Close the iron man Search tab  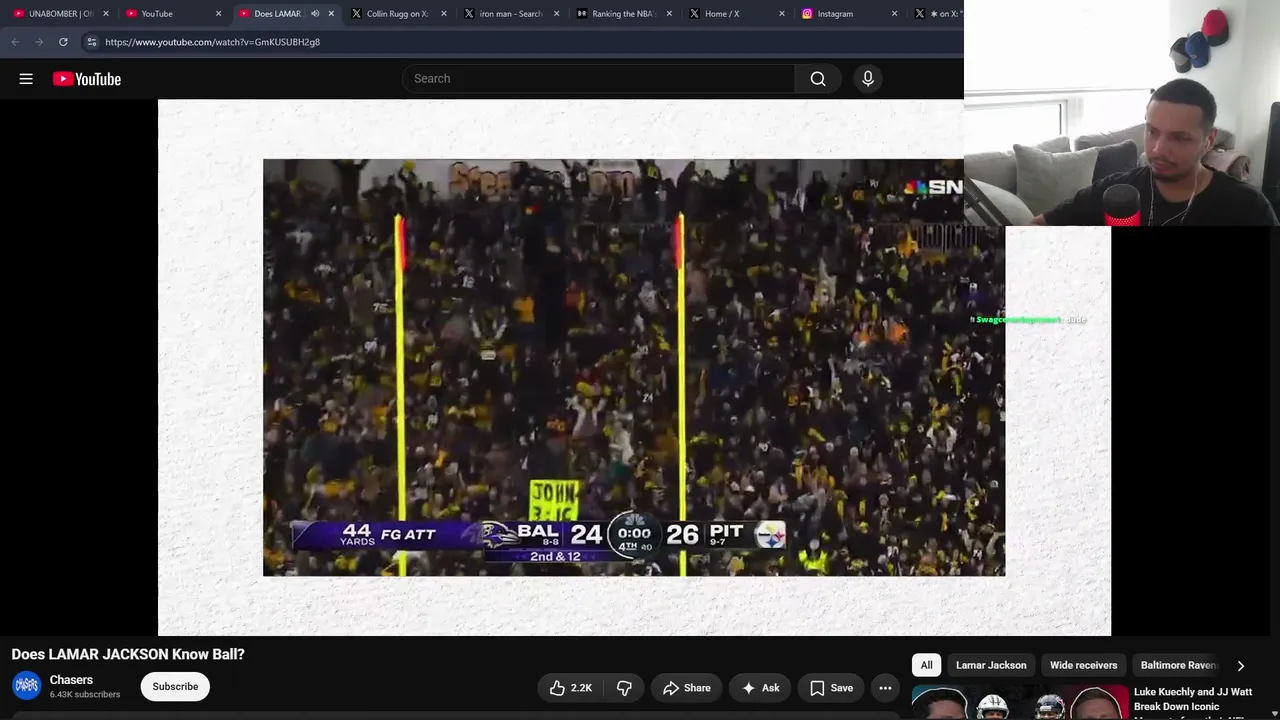coord(557,14)
